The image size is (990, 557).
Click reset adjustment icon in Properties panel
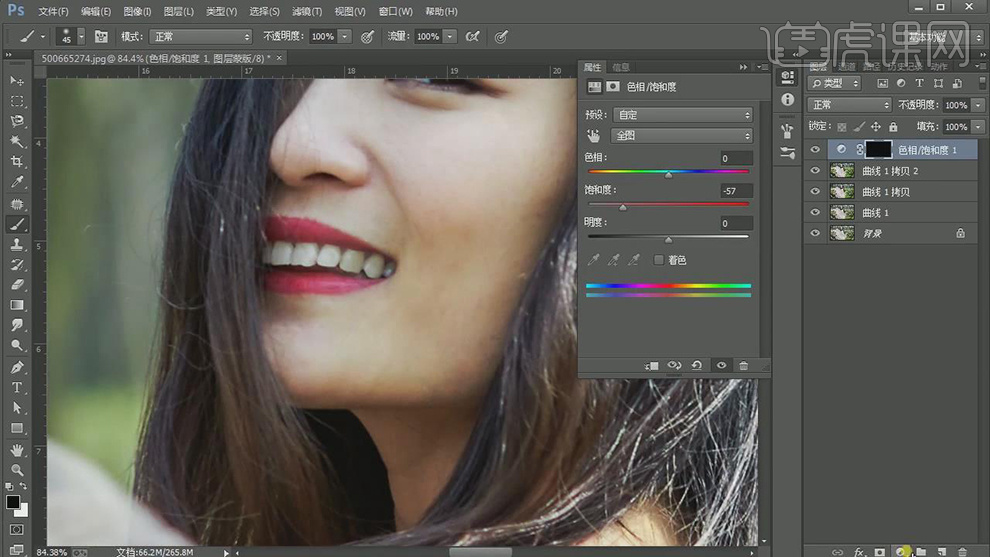(697, 366)
